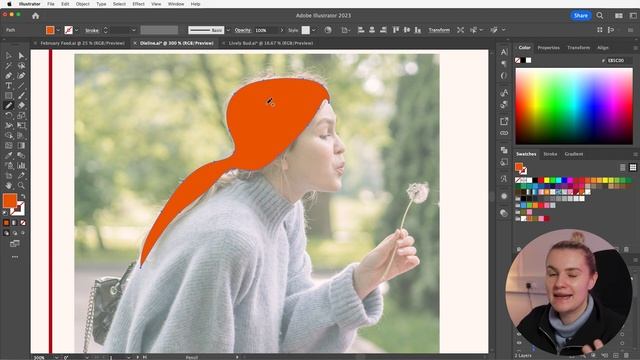The width and height of the screenshot is (640, 360).
Task: Select the Zoom tool
Action: (21, 186)
